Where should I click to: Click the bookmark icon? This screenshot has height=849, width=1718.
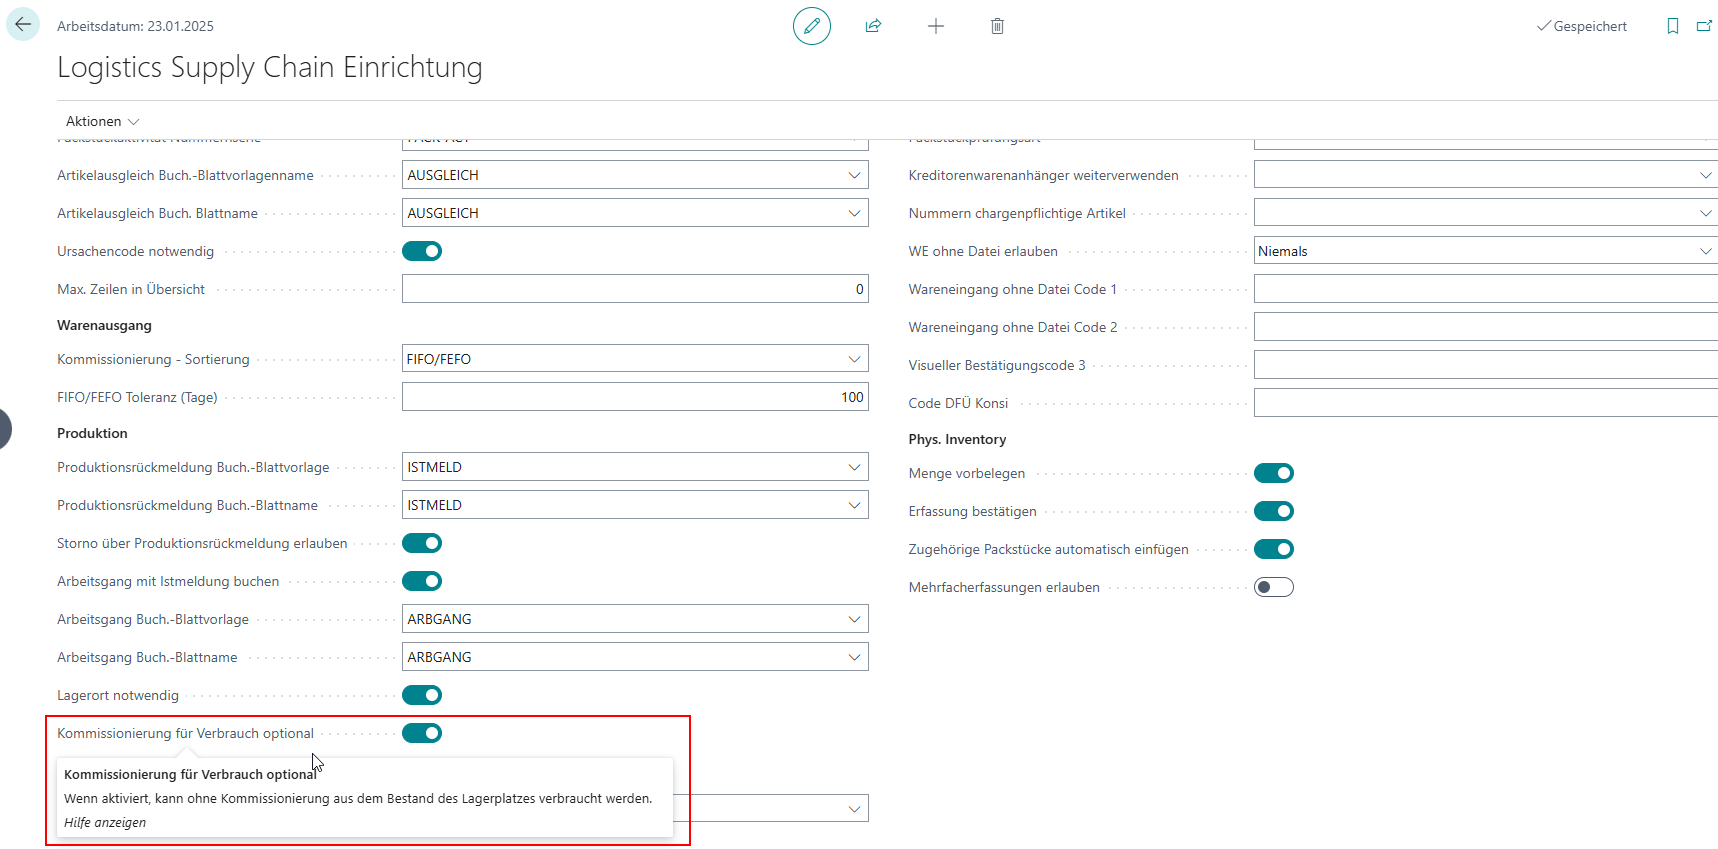[x=1672, y=26]
